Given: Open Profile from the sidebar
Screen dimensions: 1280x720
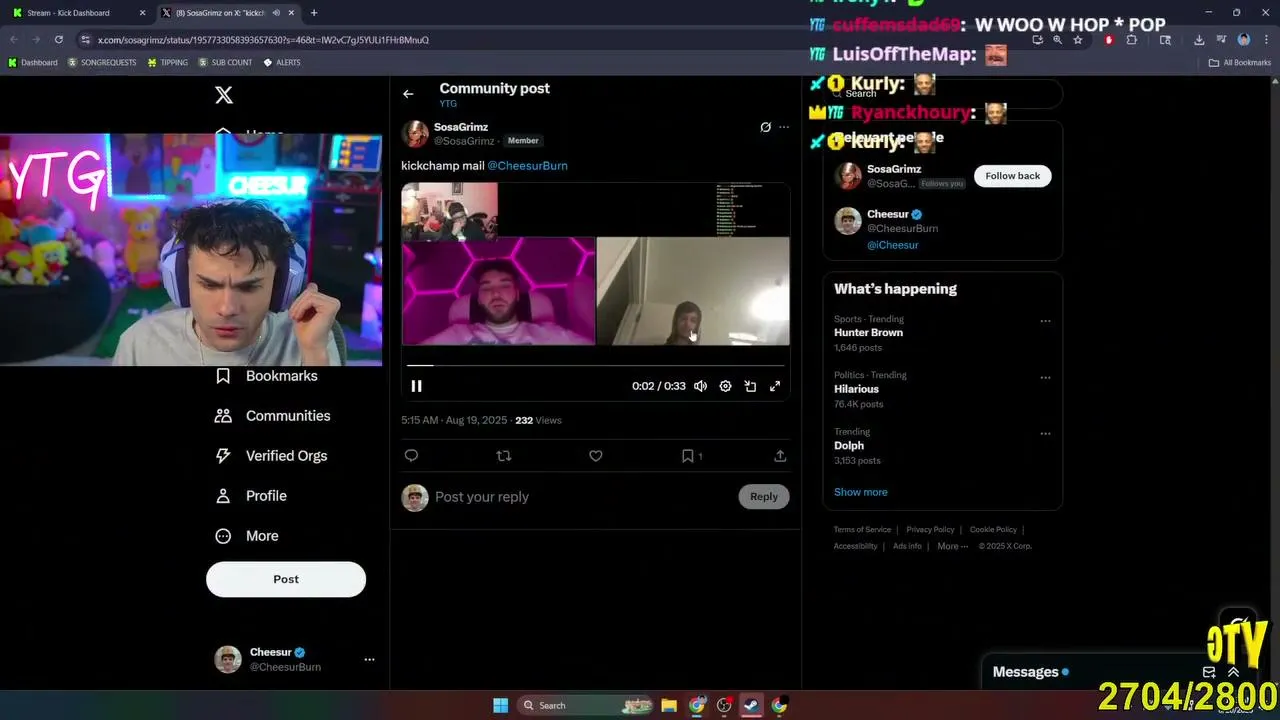Looking at the screenshot, I should click(252, 496).
